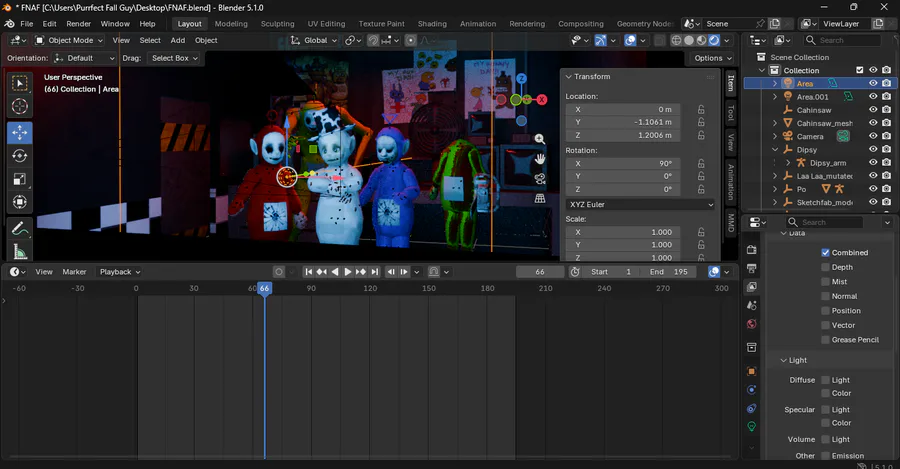Click the Options button in viewport header

pyautogui.click(x=712, y=58)
